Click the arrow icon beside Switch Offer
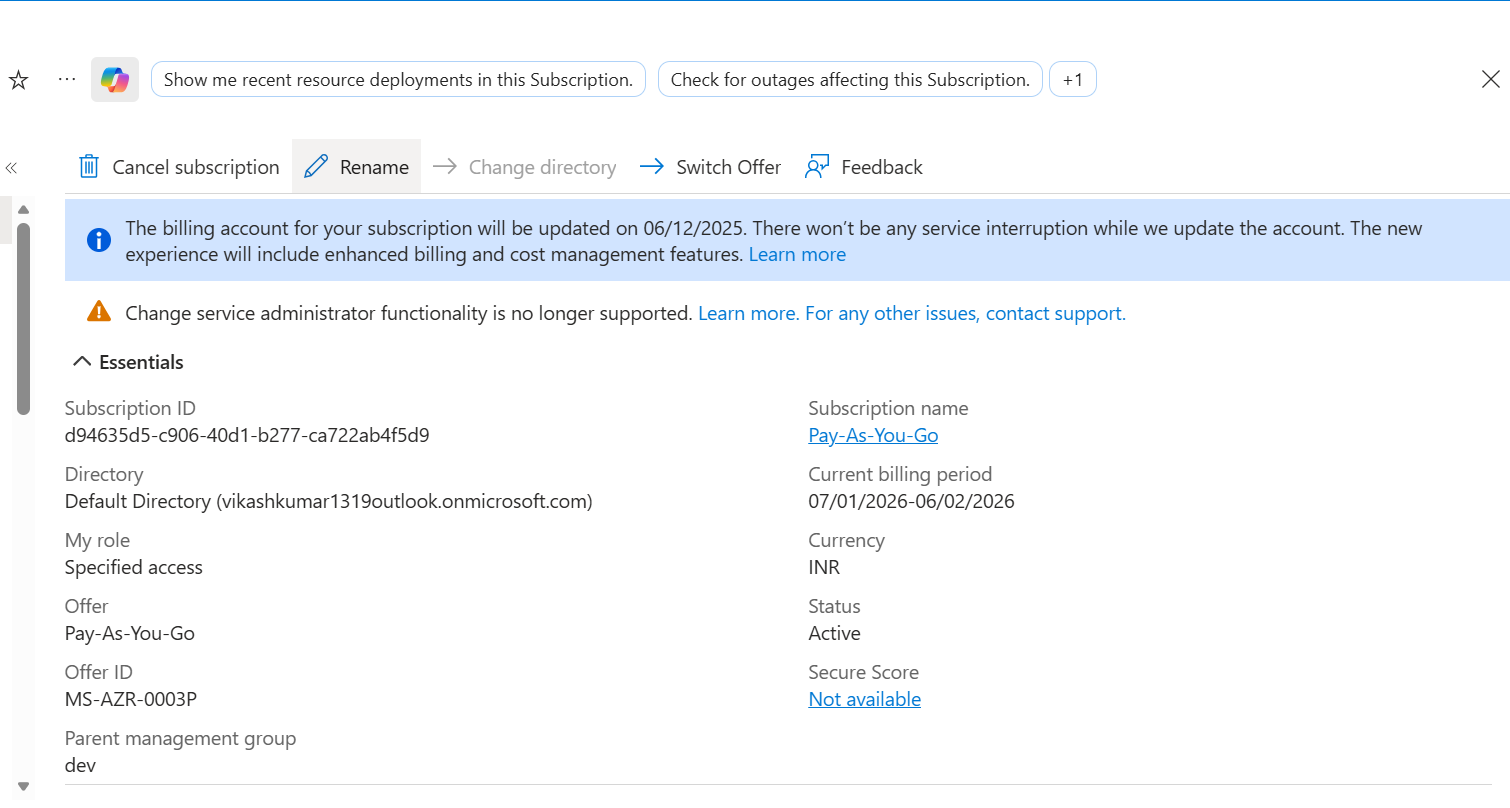 click(x=654, y=166)
